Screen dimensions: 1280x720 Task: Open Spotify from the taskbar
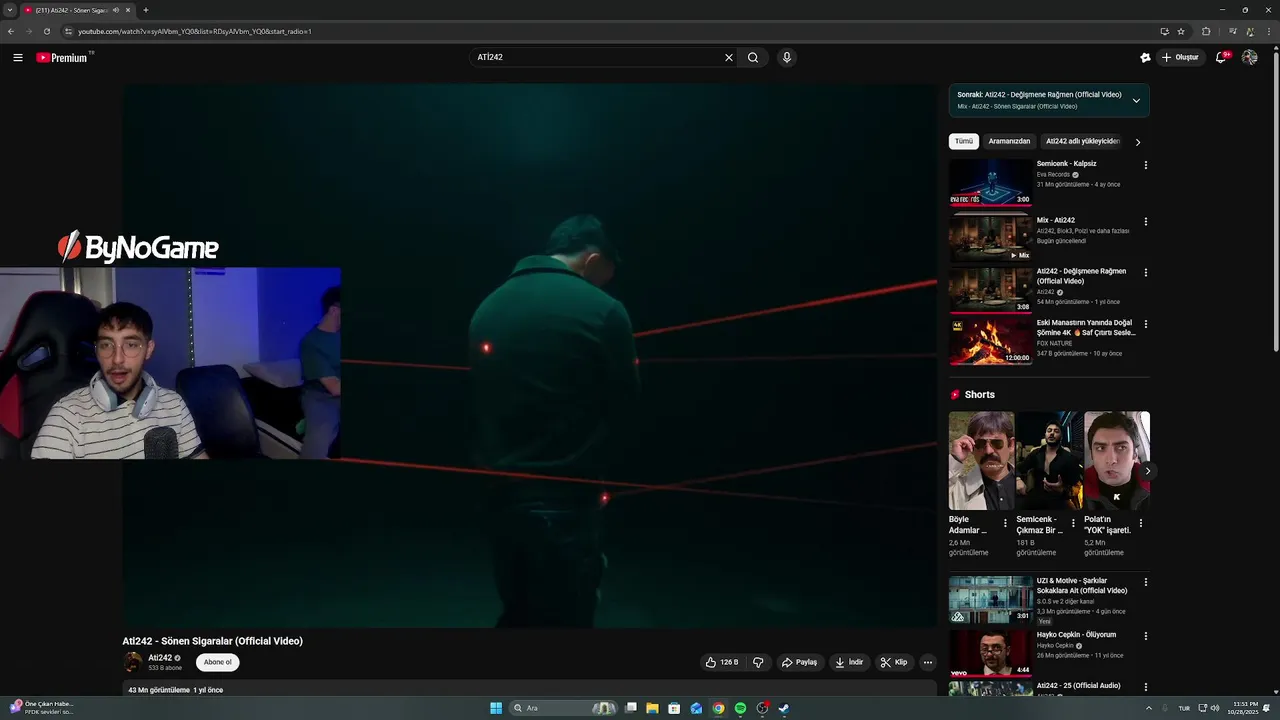(x=740, y=708)
